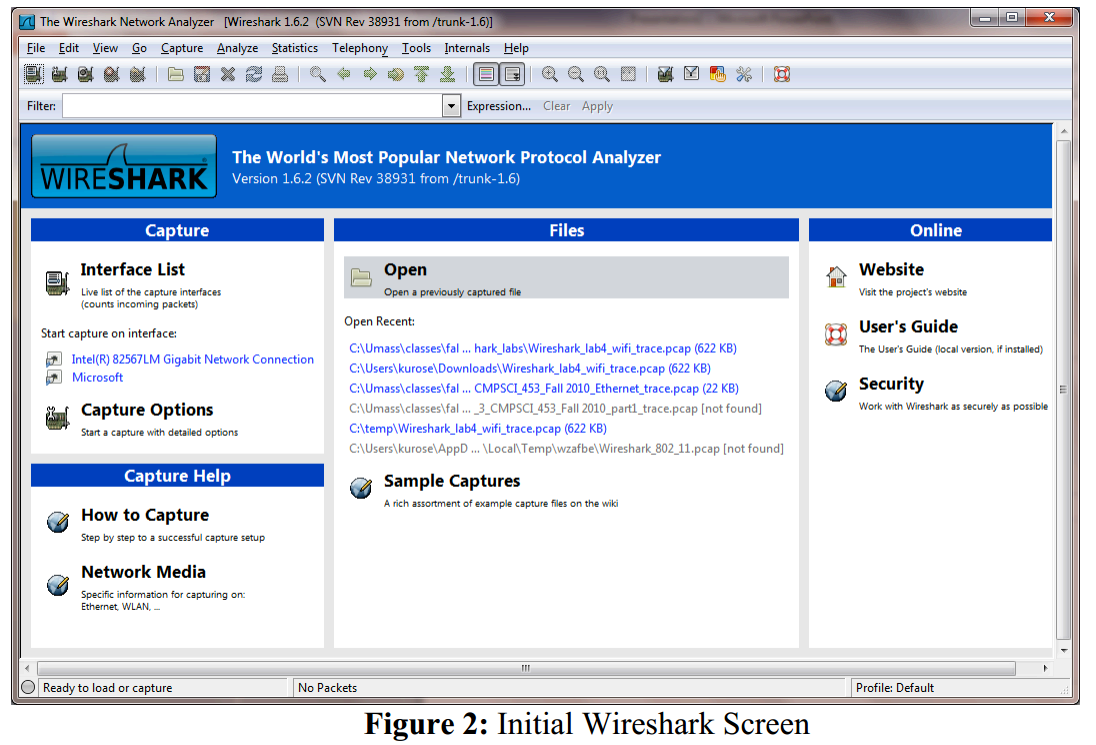Click the open file folder toolbar icon
Viewport: 1096px width, 745px height.
pyautogui.click(x=175, y=74)
